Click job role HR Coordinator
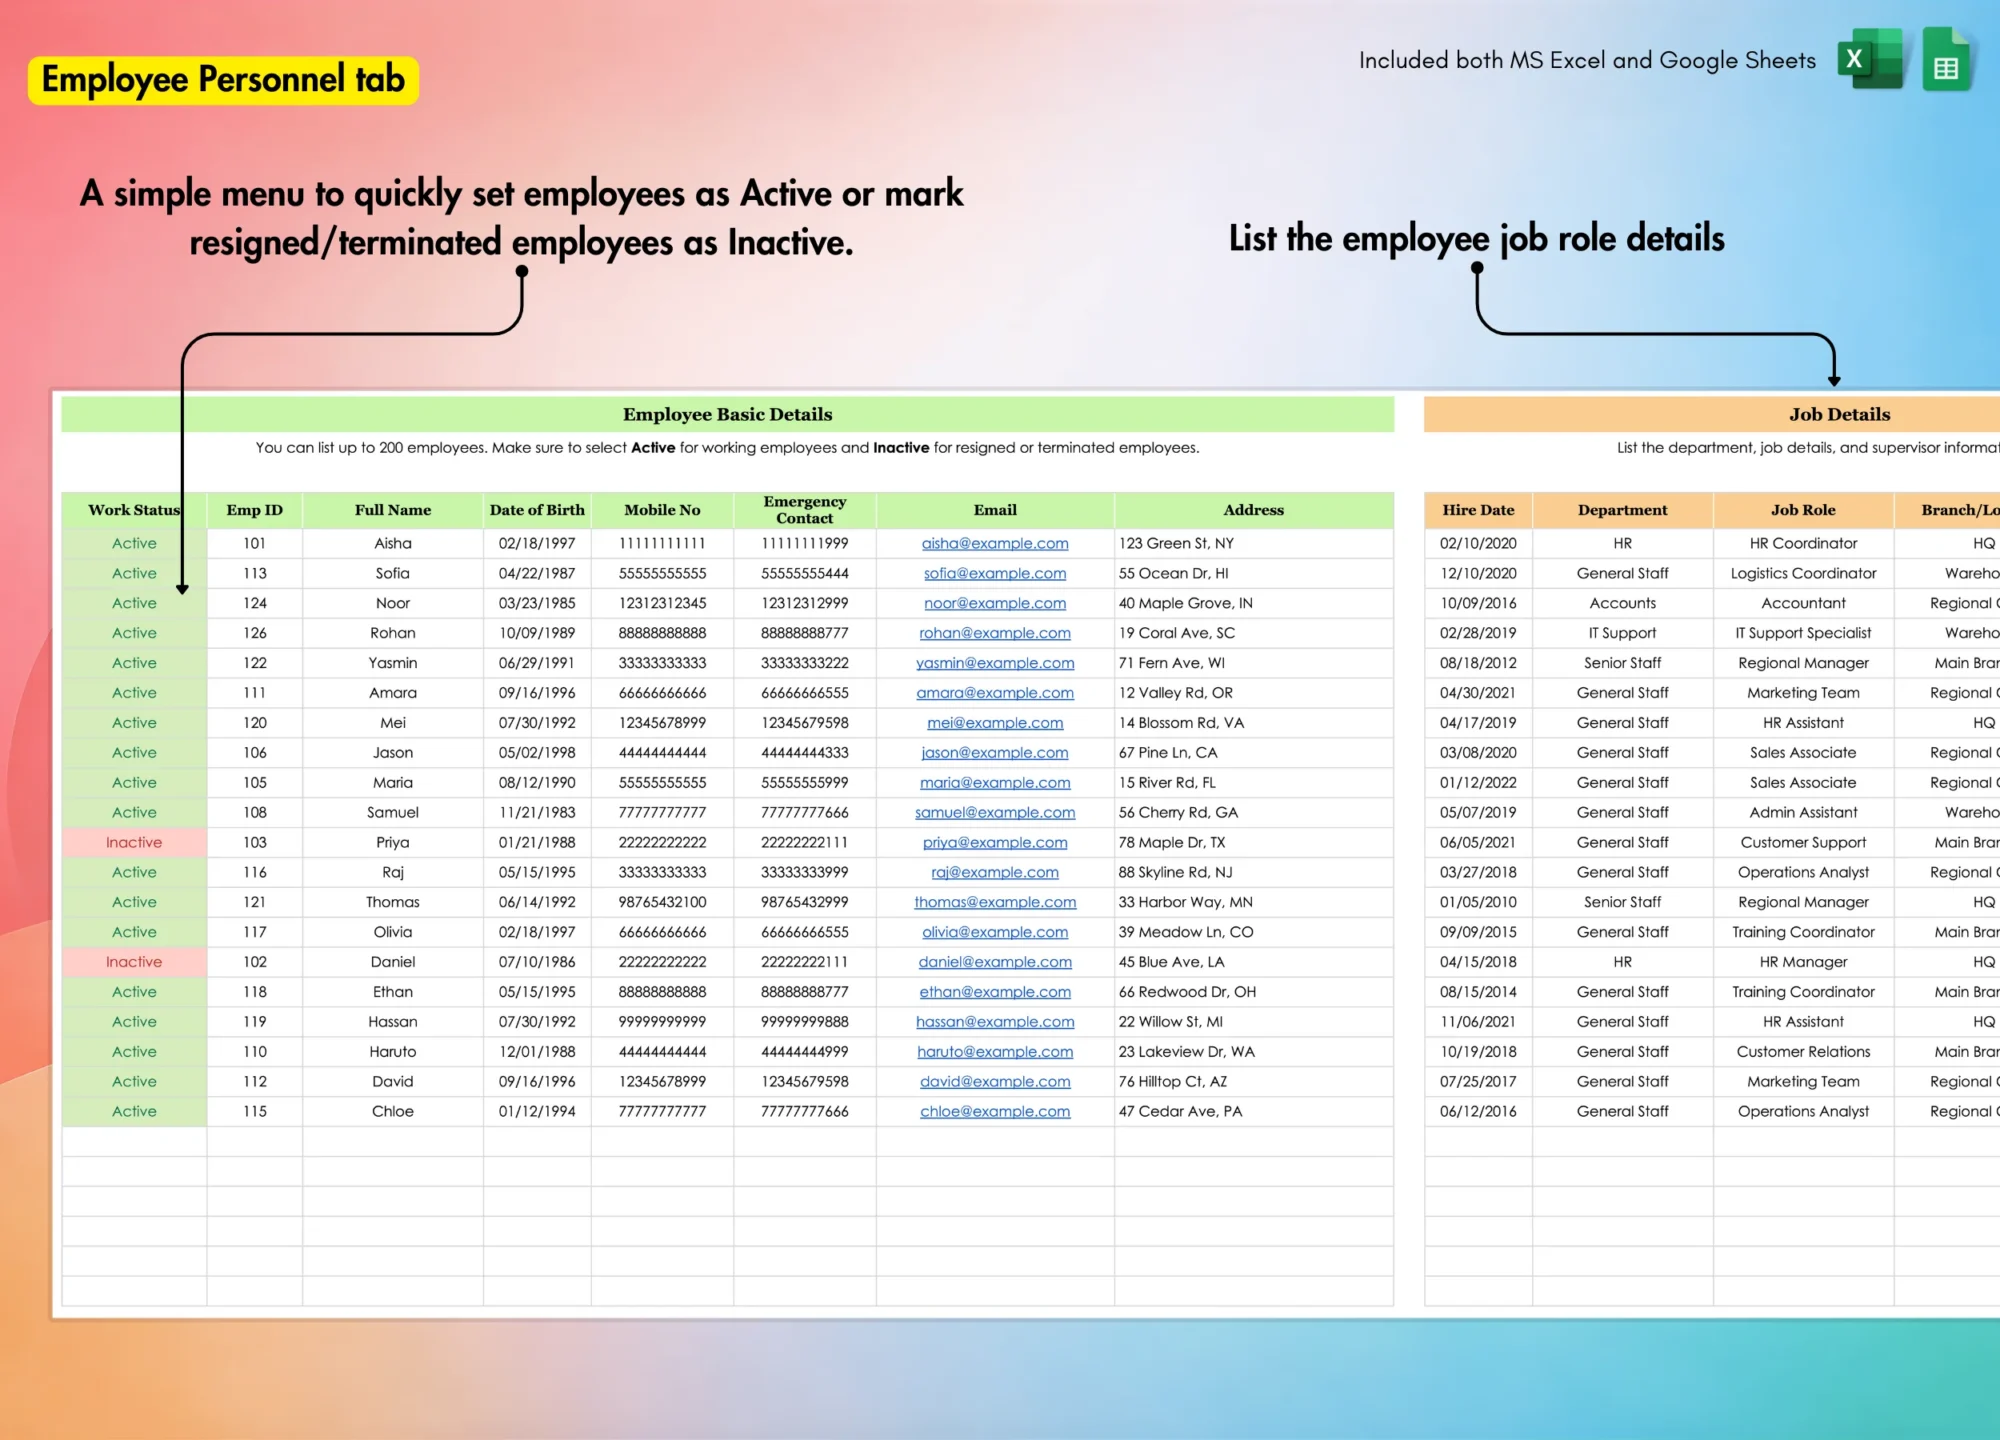This screenshot has height=1440, width=2000. 1803,543
